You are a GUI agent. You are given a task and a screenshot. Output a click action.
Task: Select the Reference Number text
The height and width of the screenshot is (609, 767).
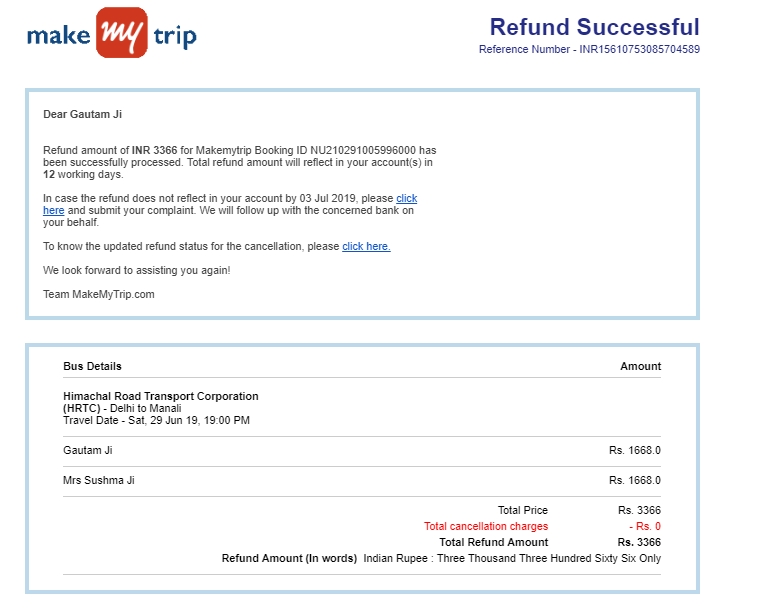589,49
